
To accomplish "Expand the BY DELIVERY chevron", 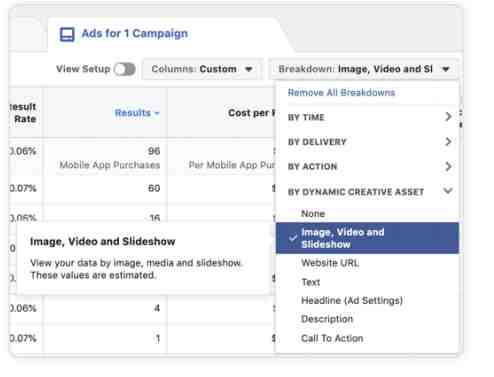I will pos(448,142).
